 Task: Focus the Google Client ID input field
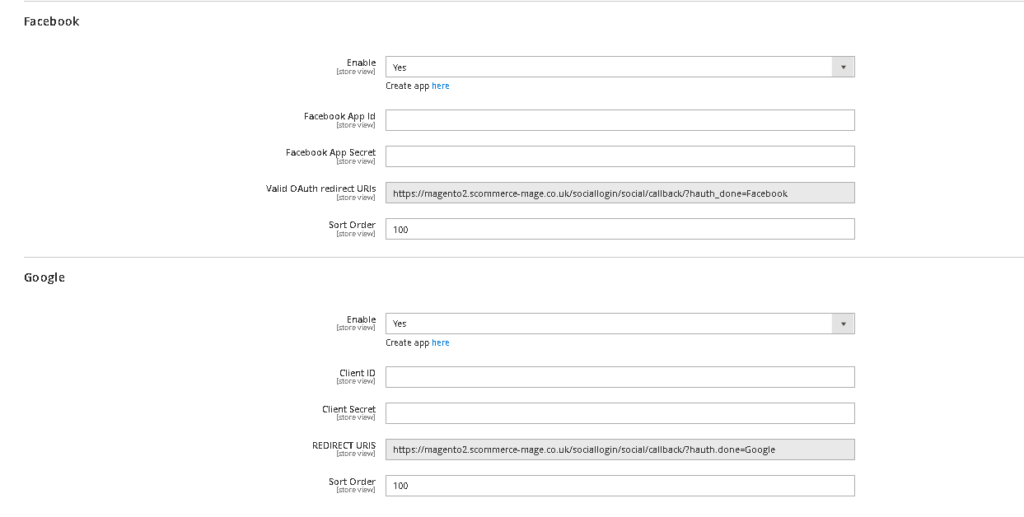coord(620,377)
